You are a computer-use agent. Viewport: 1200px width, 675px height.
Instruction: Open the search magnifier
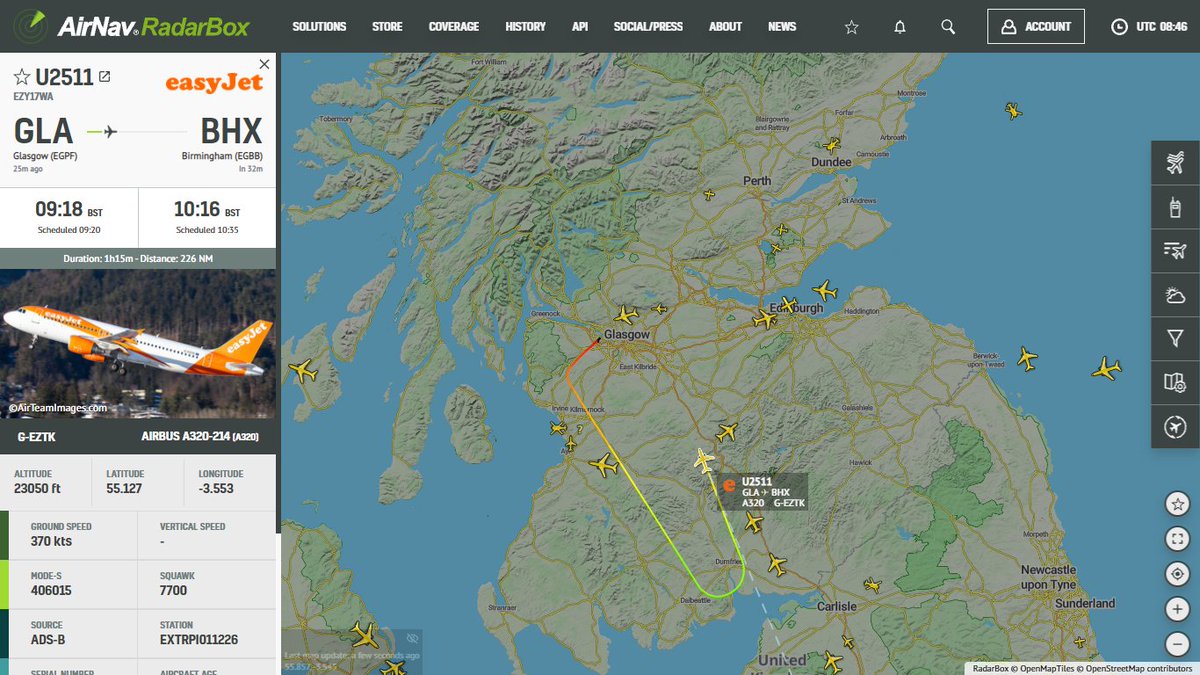click(x=948, y=27)
